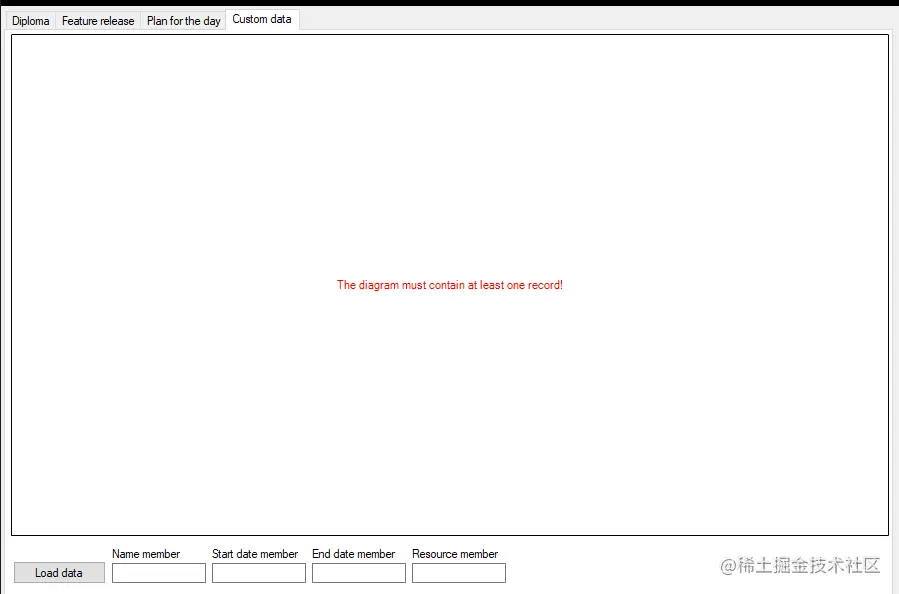Select the Plan for the day tab
The height and width of the screenshot is (594, 899).
[x=183, y=21]
